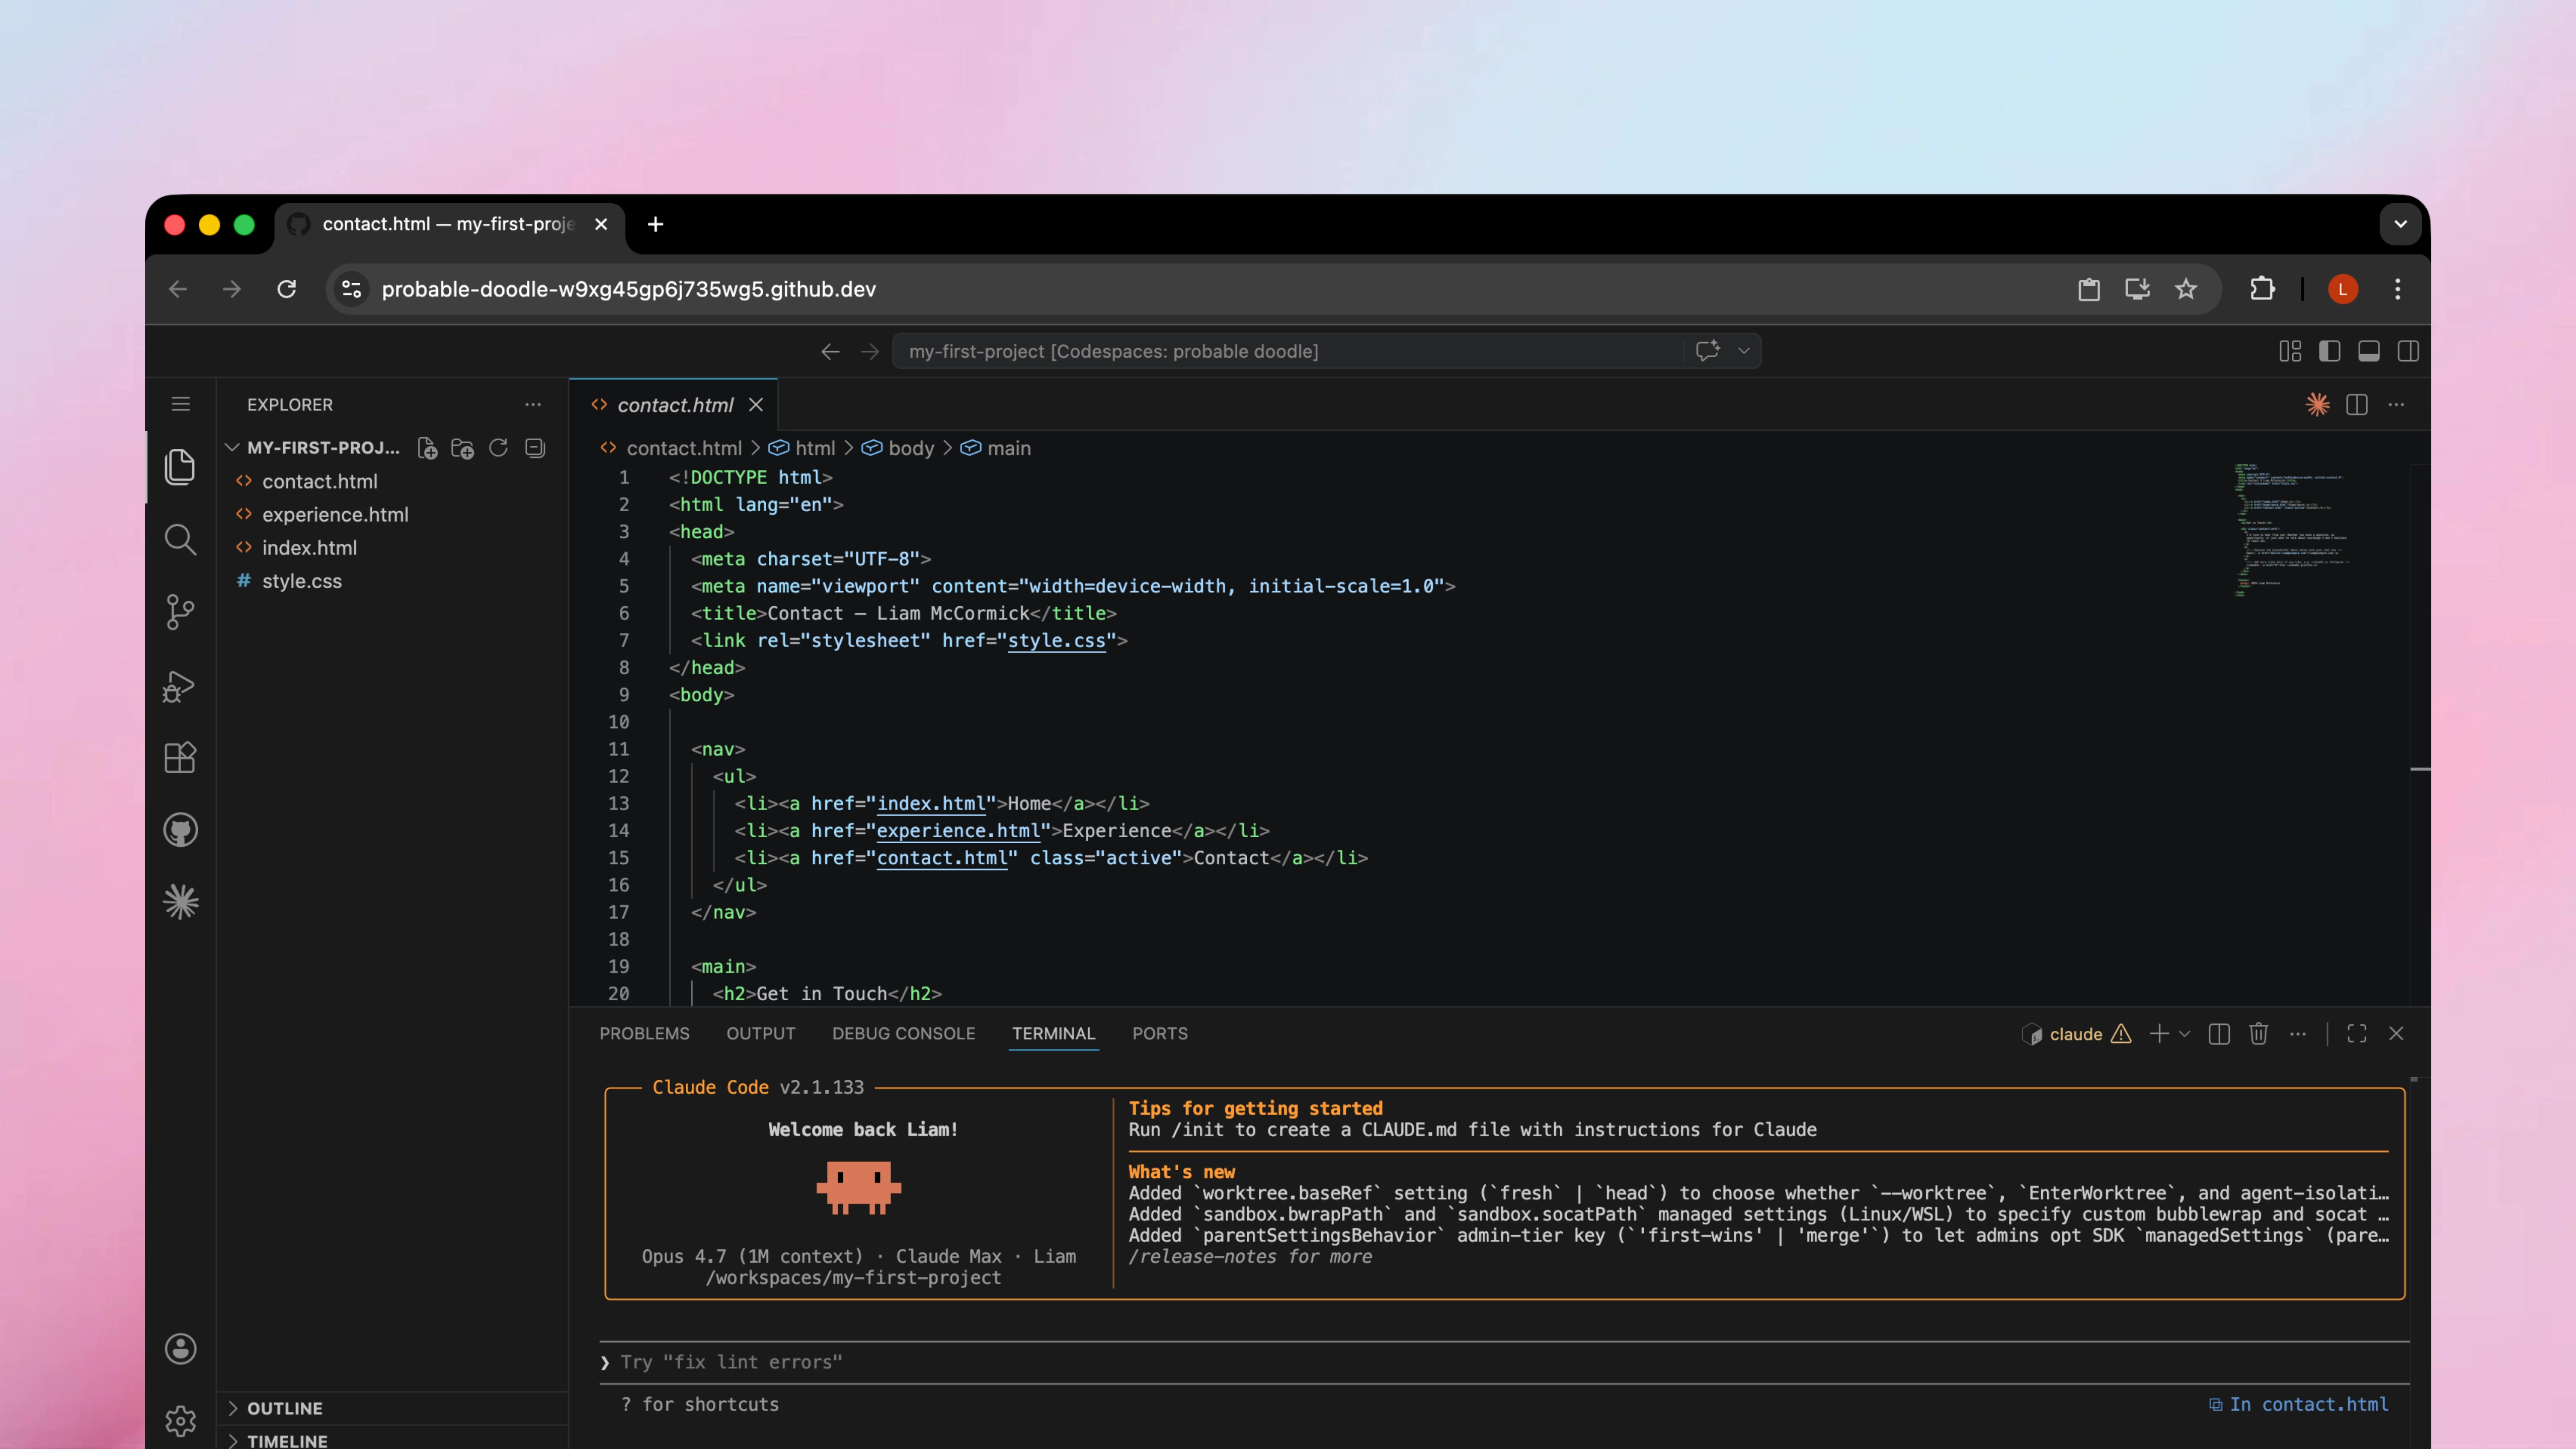This screenshot has width=2576, height=1449.
Task: Reload the browser page
Action: (x=287, y=289)
